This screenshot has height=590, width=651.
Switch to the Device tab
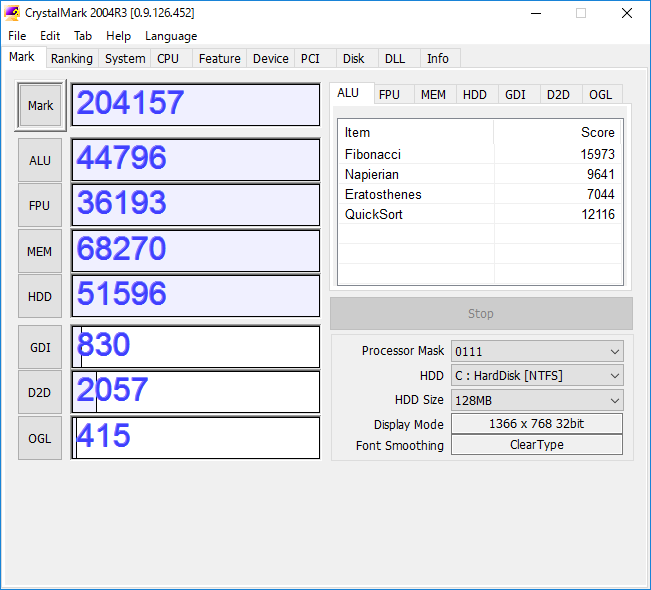pos(271,59)
